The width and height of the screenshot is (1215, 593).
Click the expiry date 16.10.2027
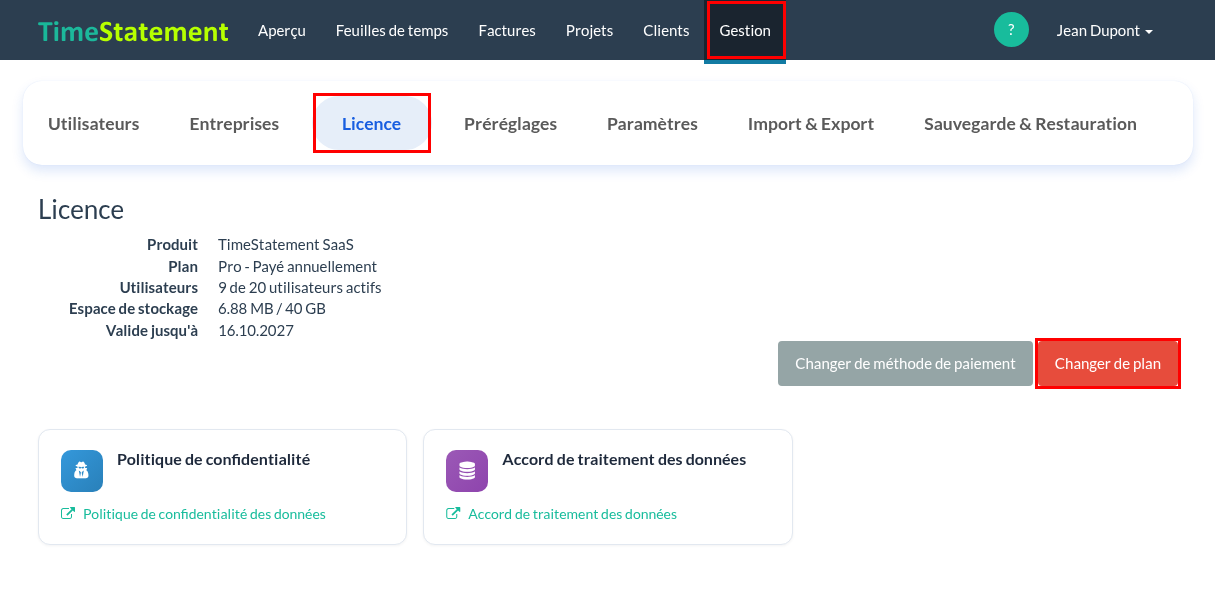[256, 331]
